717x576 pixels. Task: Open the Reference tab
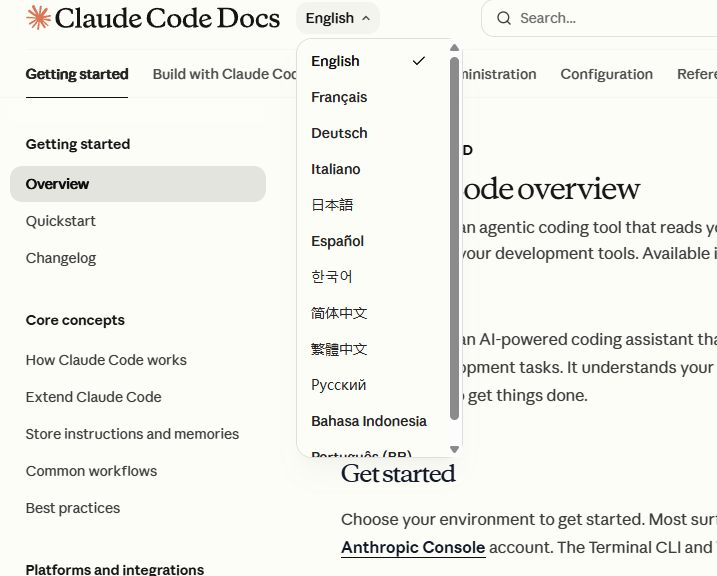[697, 74]
